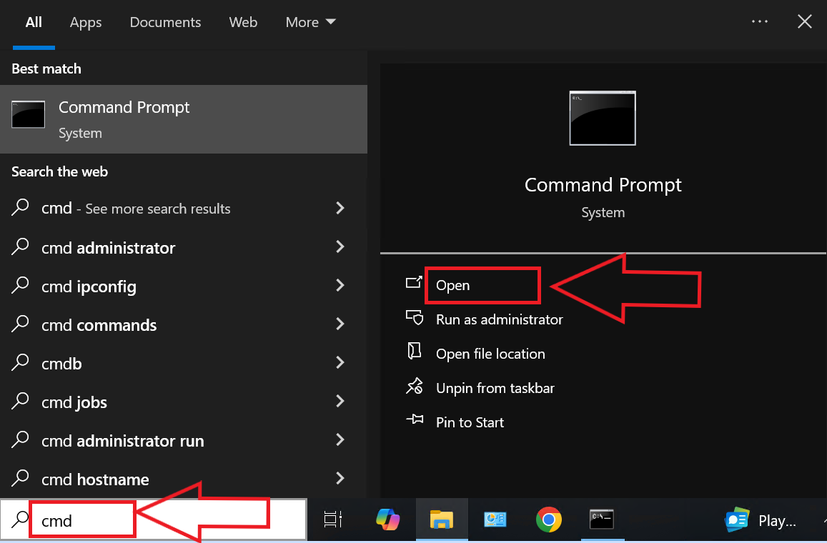Screen dimensions: 827x543
Task: Switch to the All search tab
Action: [33, 23]
